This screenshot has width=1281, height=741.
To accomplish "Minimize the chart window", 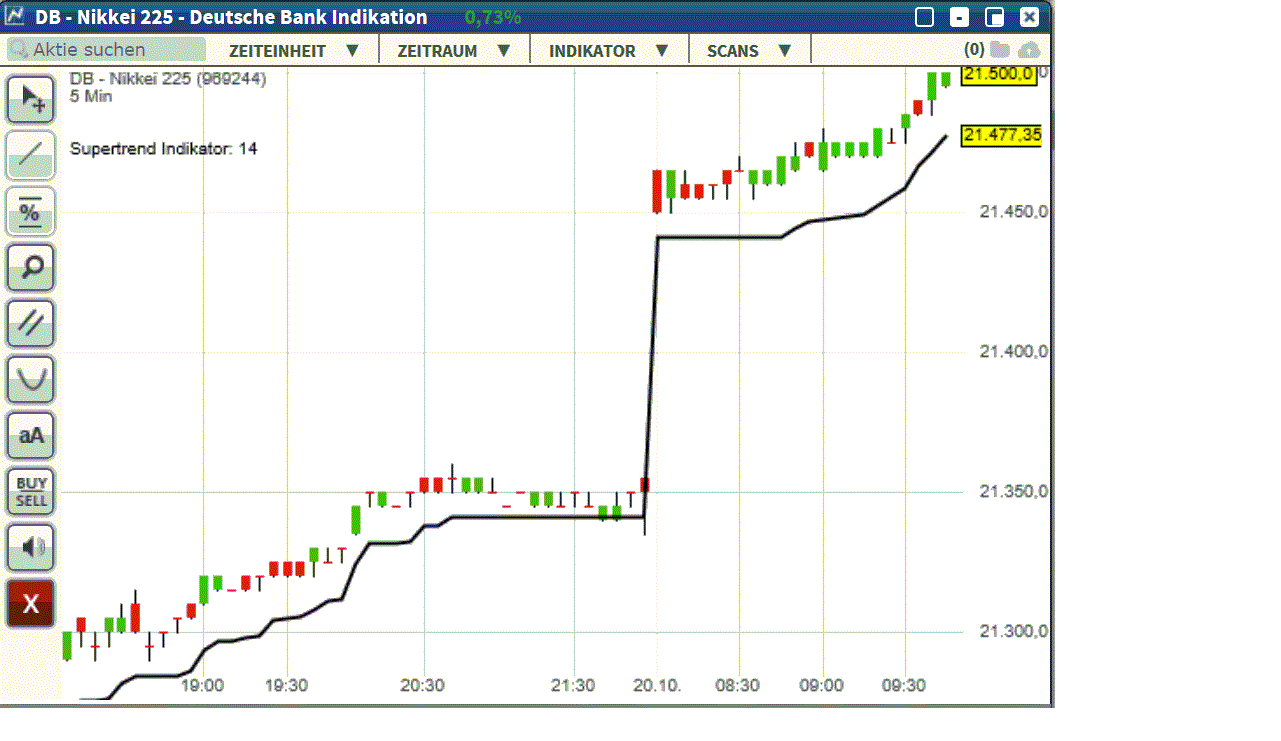I will (x=960, y=17).
